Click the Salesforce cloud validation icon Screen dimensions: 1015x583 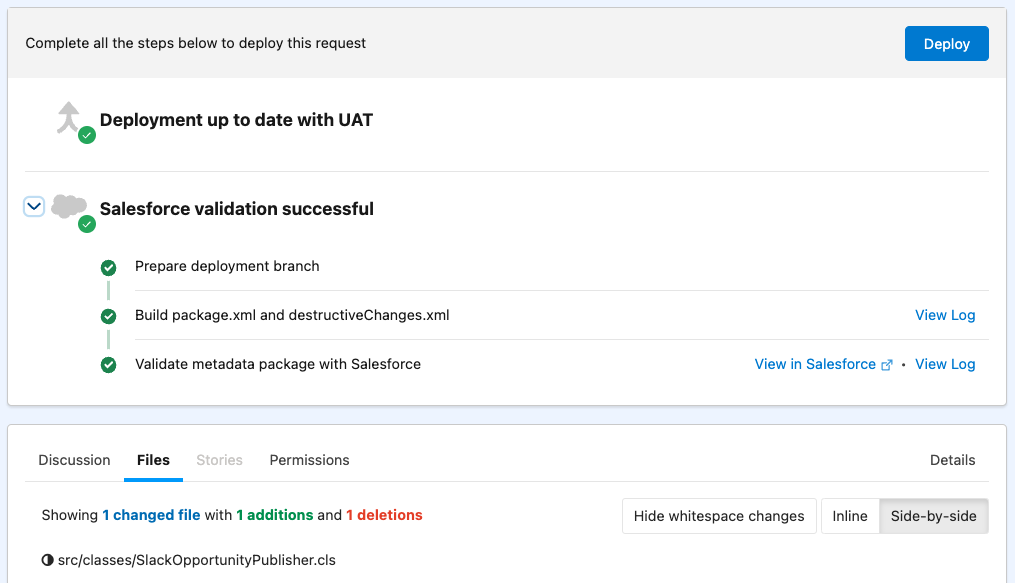click(x=68, y=205)
